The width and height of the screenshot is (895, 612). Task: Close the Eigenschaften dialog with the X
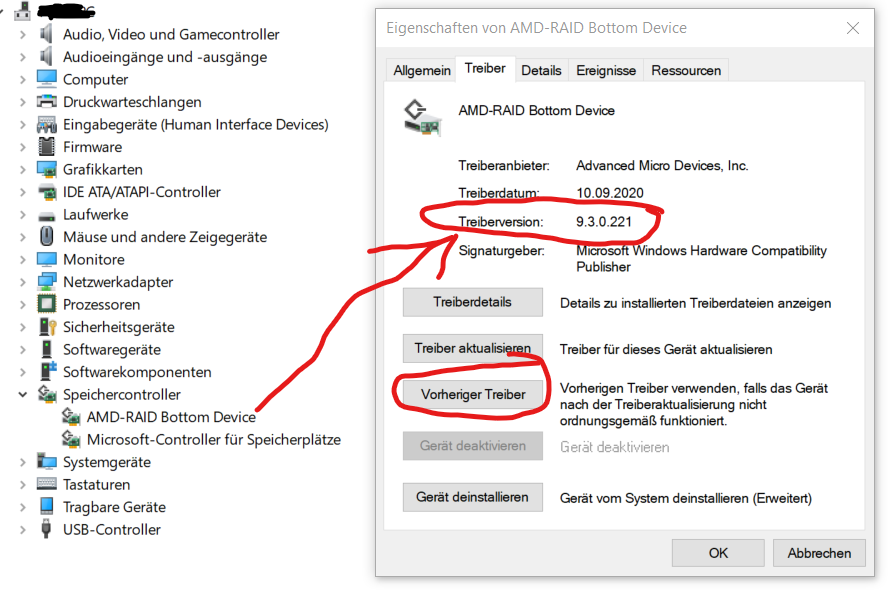tap(853, 28)
